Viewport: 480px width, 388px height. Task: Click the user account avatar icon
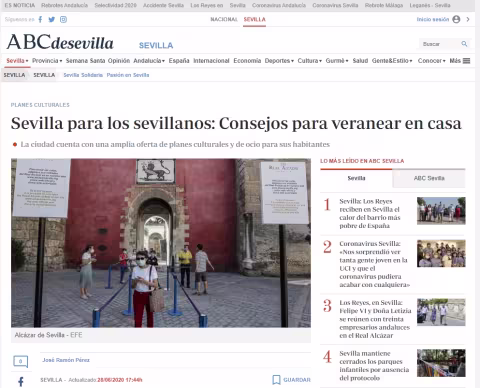coord(456,19)
